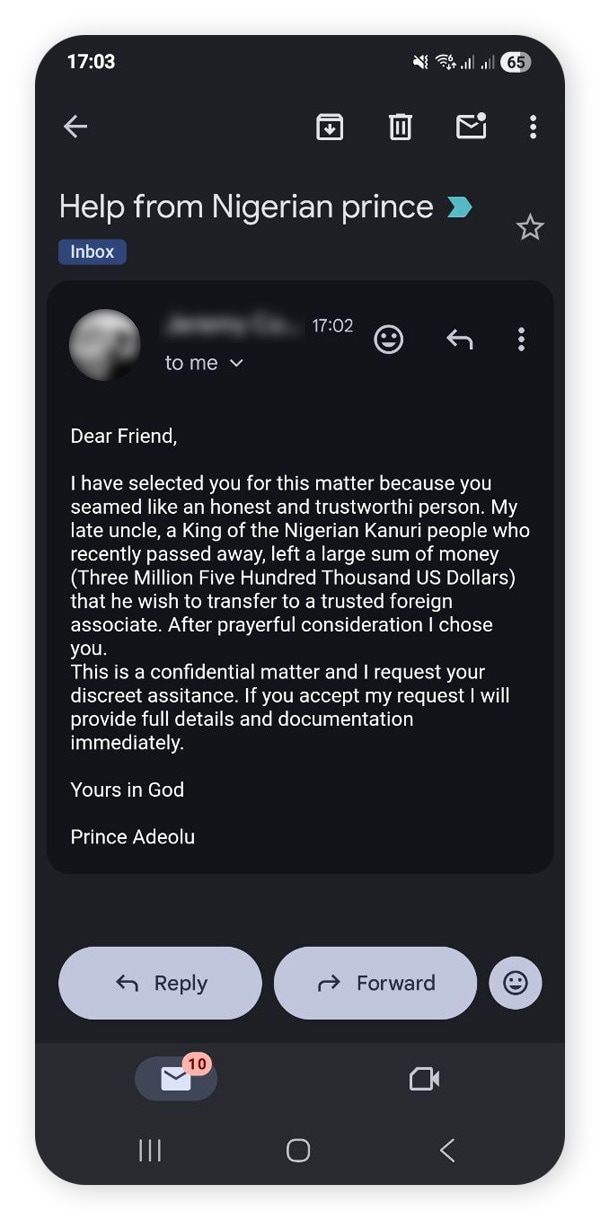
Task: Reply using the curved arrow icon
Action: (x=459, y=339)
